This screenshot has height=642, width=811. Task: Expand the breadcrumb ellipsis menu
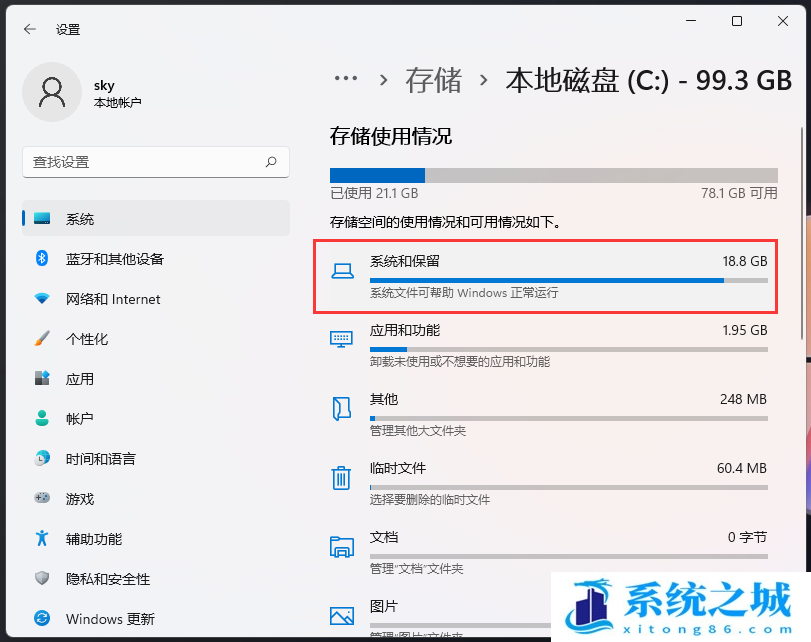click(346, 79)
